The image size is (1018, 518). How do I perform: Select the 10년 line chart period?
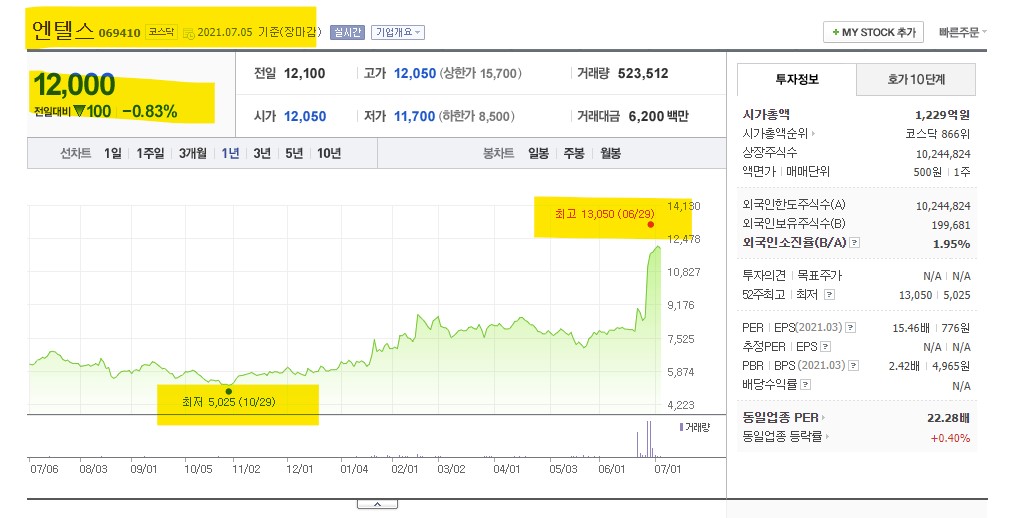329,153
